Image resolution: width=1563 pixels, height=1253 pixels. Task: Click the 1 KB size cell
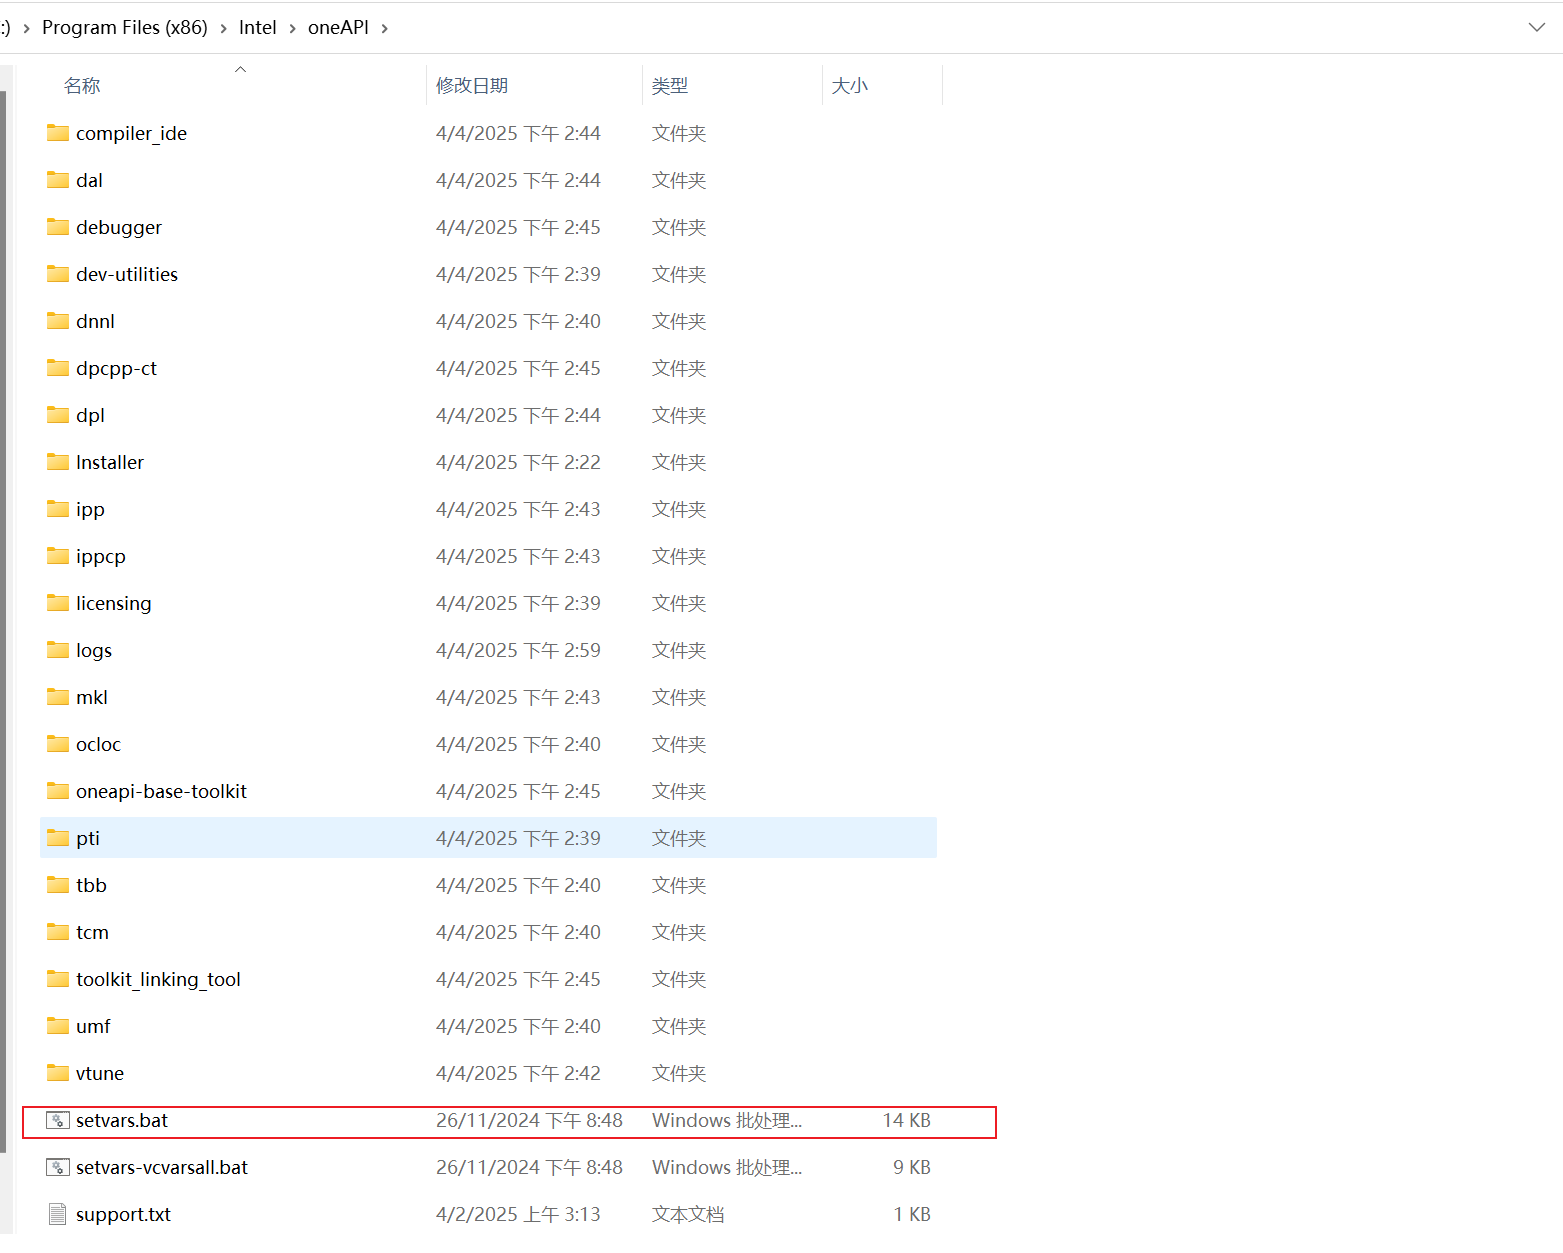pos(912,1214)
